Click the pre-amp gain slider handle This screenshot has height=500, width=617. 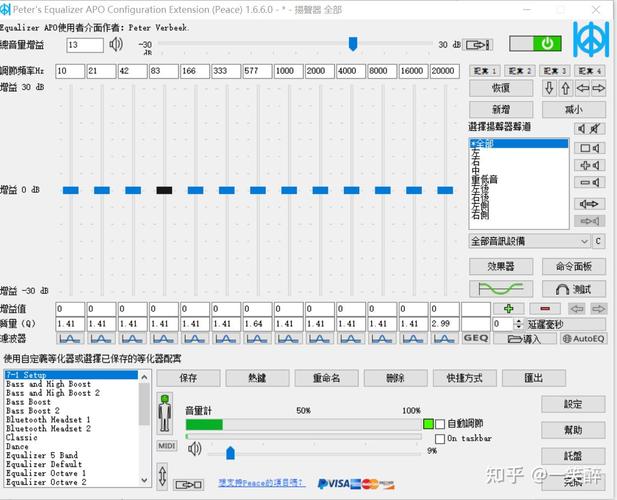tap(353, 44)
